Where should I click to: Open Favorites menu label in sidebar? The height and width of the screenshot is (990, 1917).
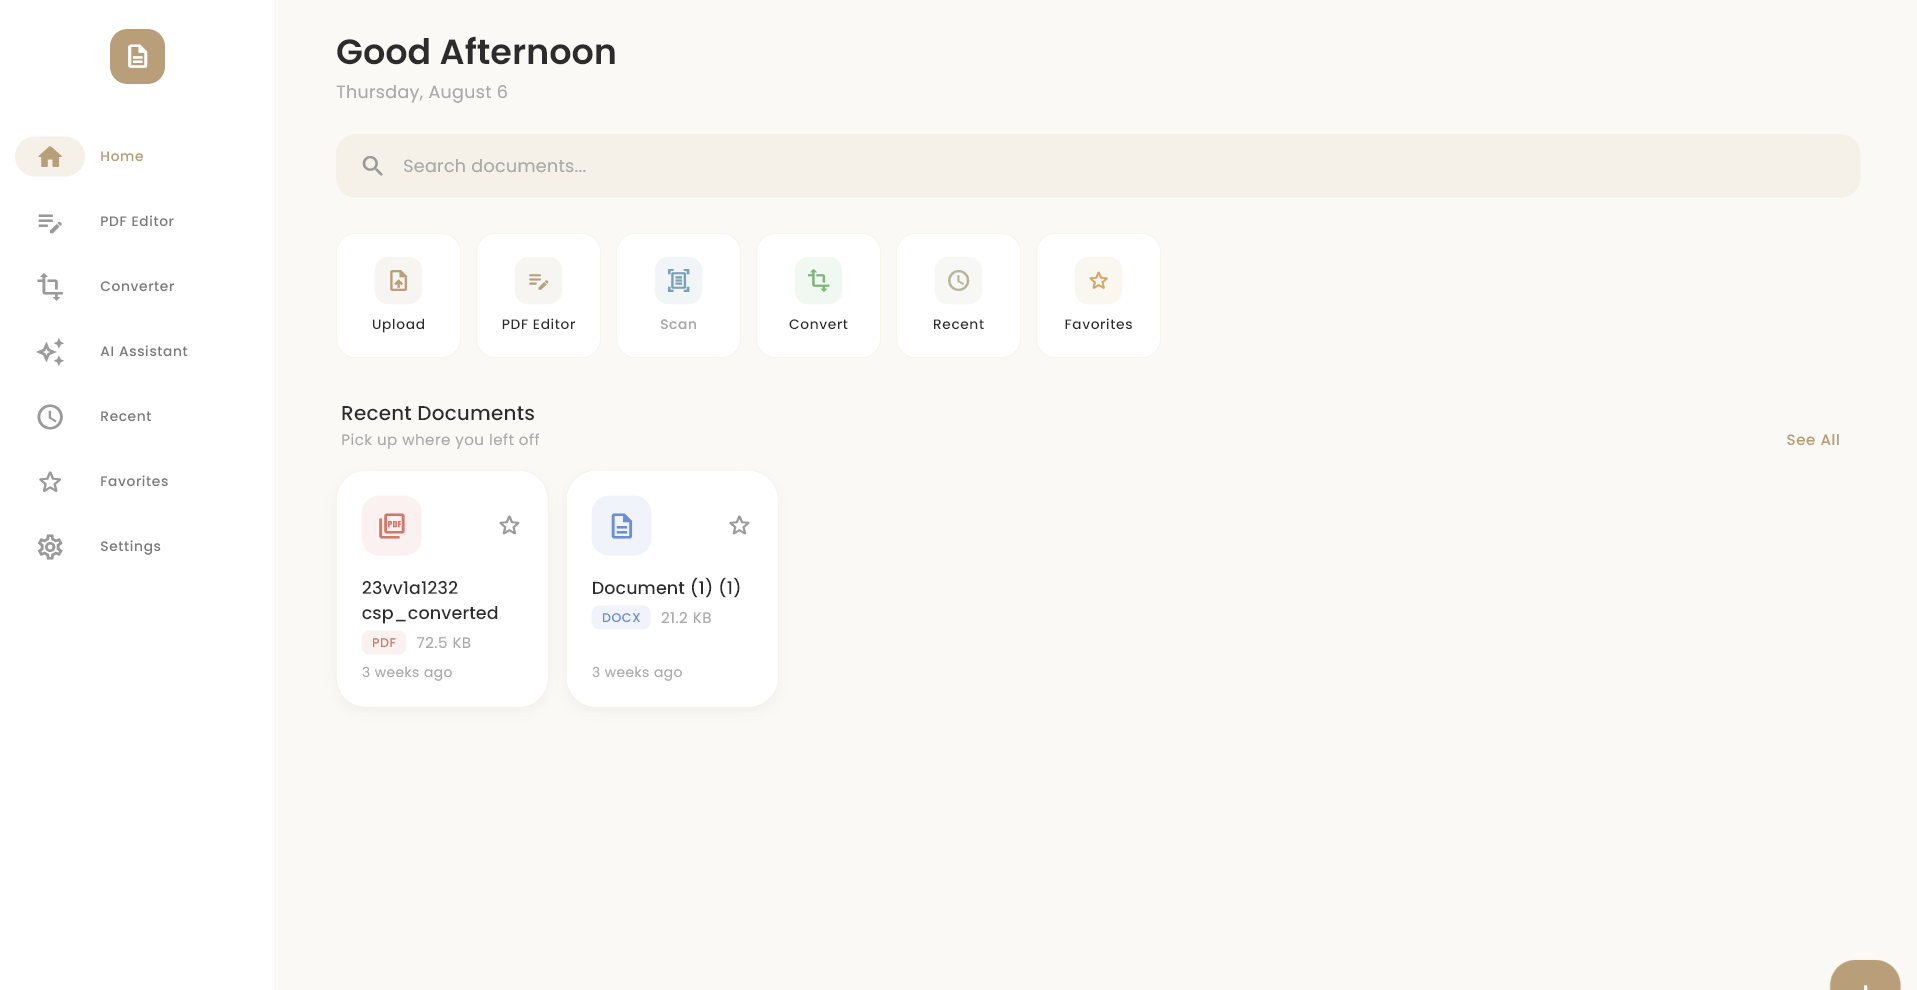(134, 481)
